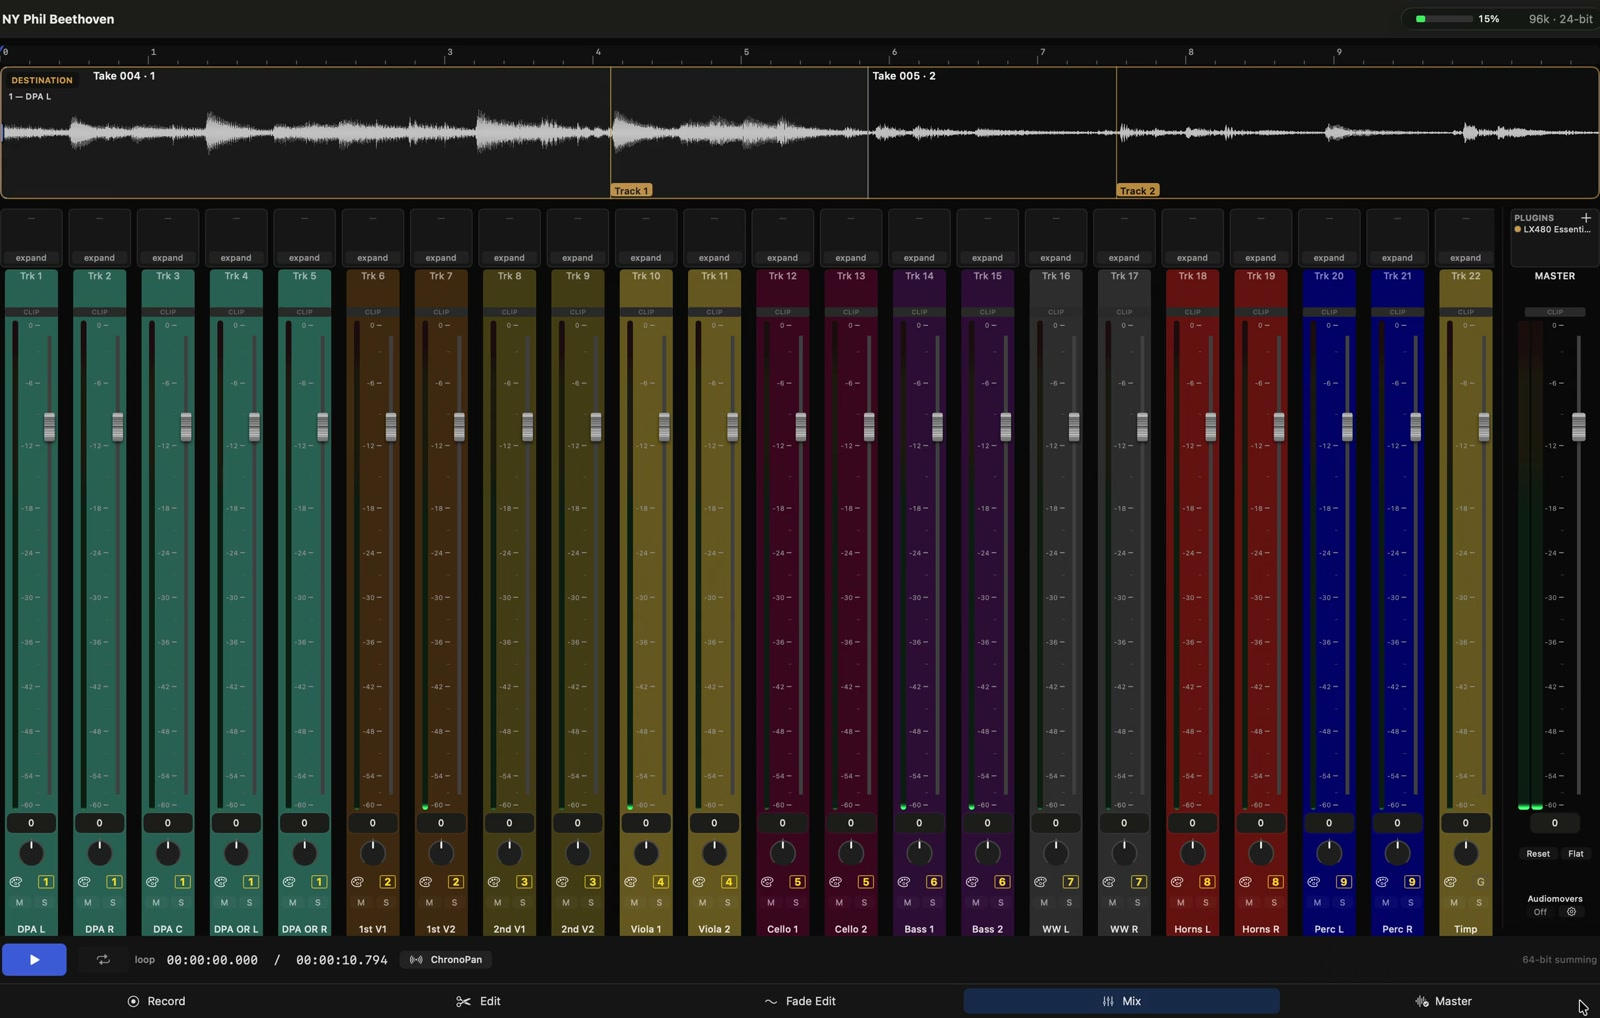Expand the Trk 9 insert slot
The height and width of the screenshot is (1018, 1600).
(x=578, y=258)
